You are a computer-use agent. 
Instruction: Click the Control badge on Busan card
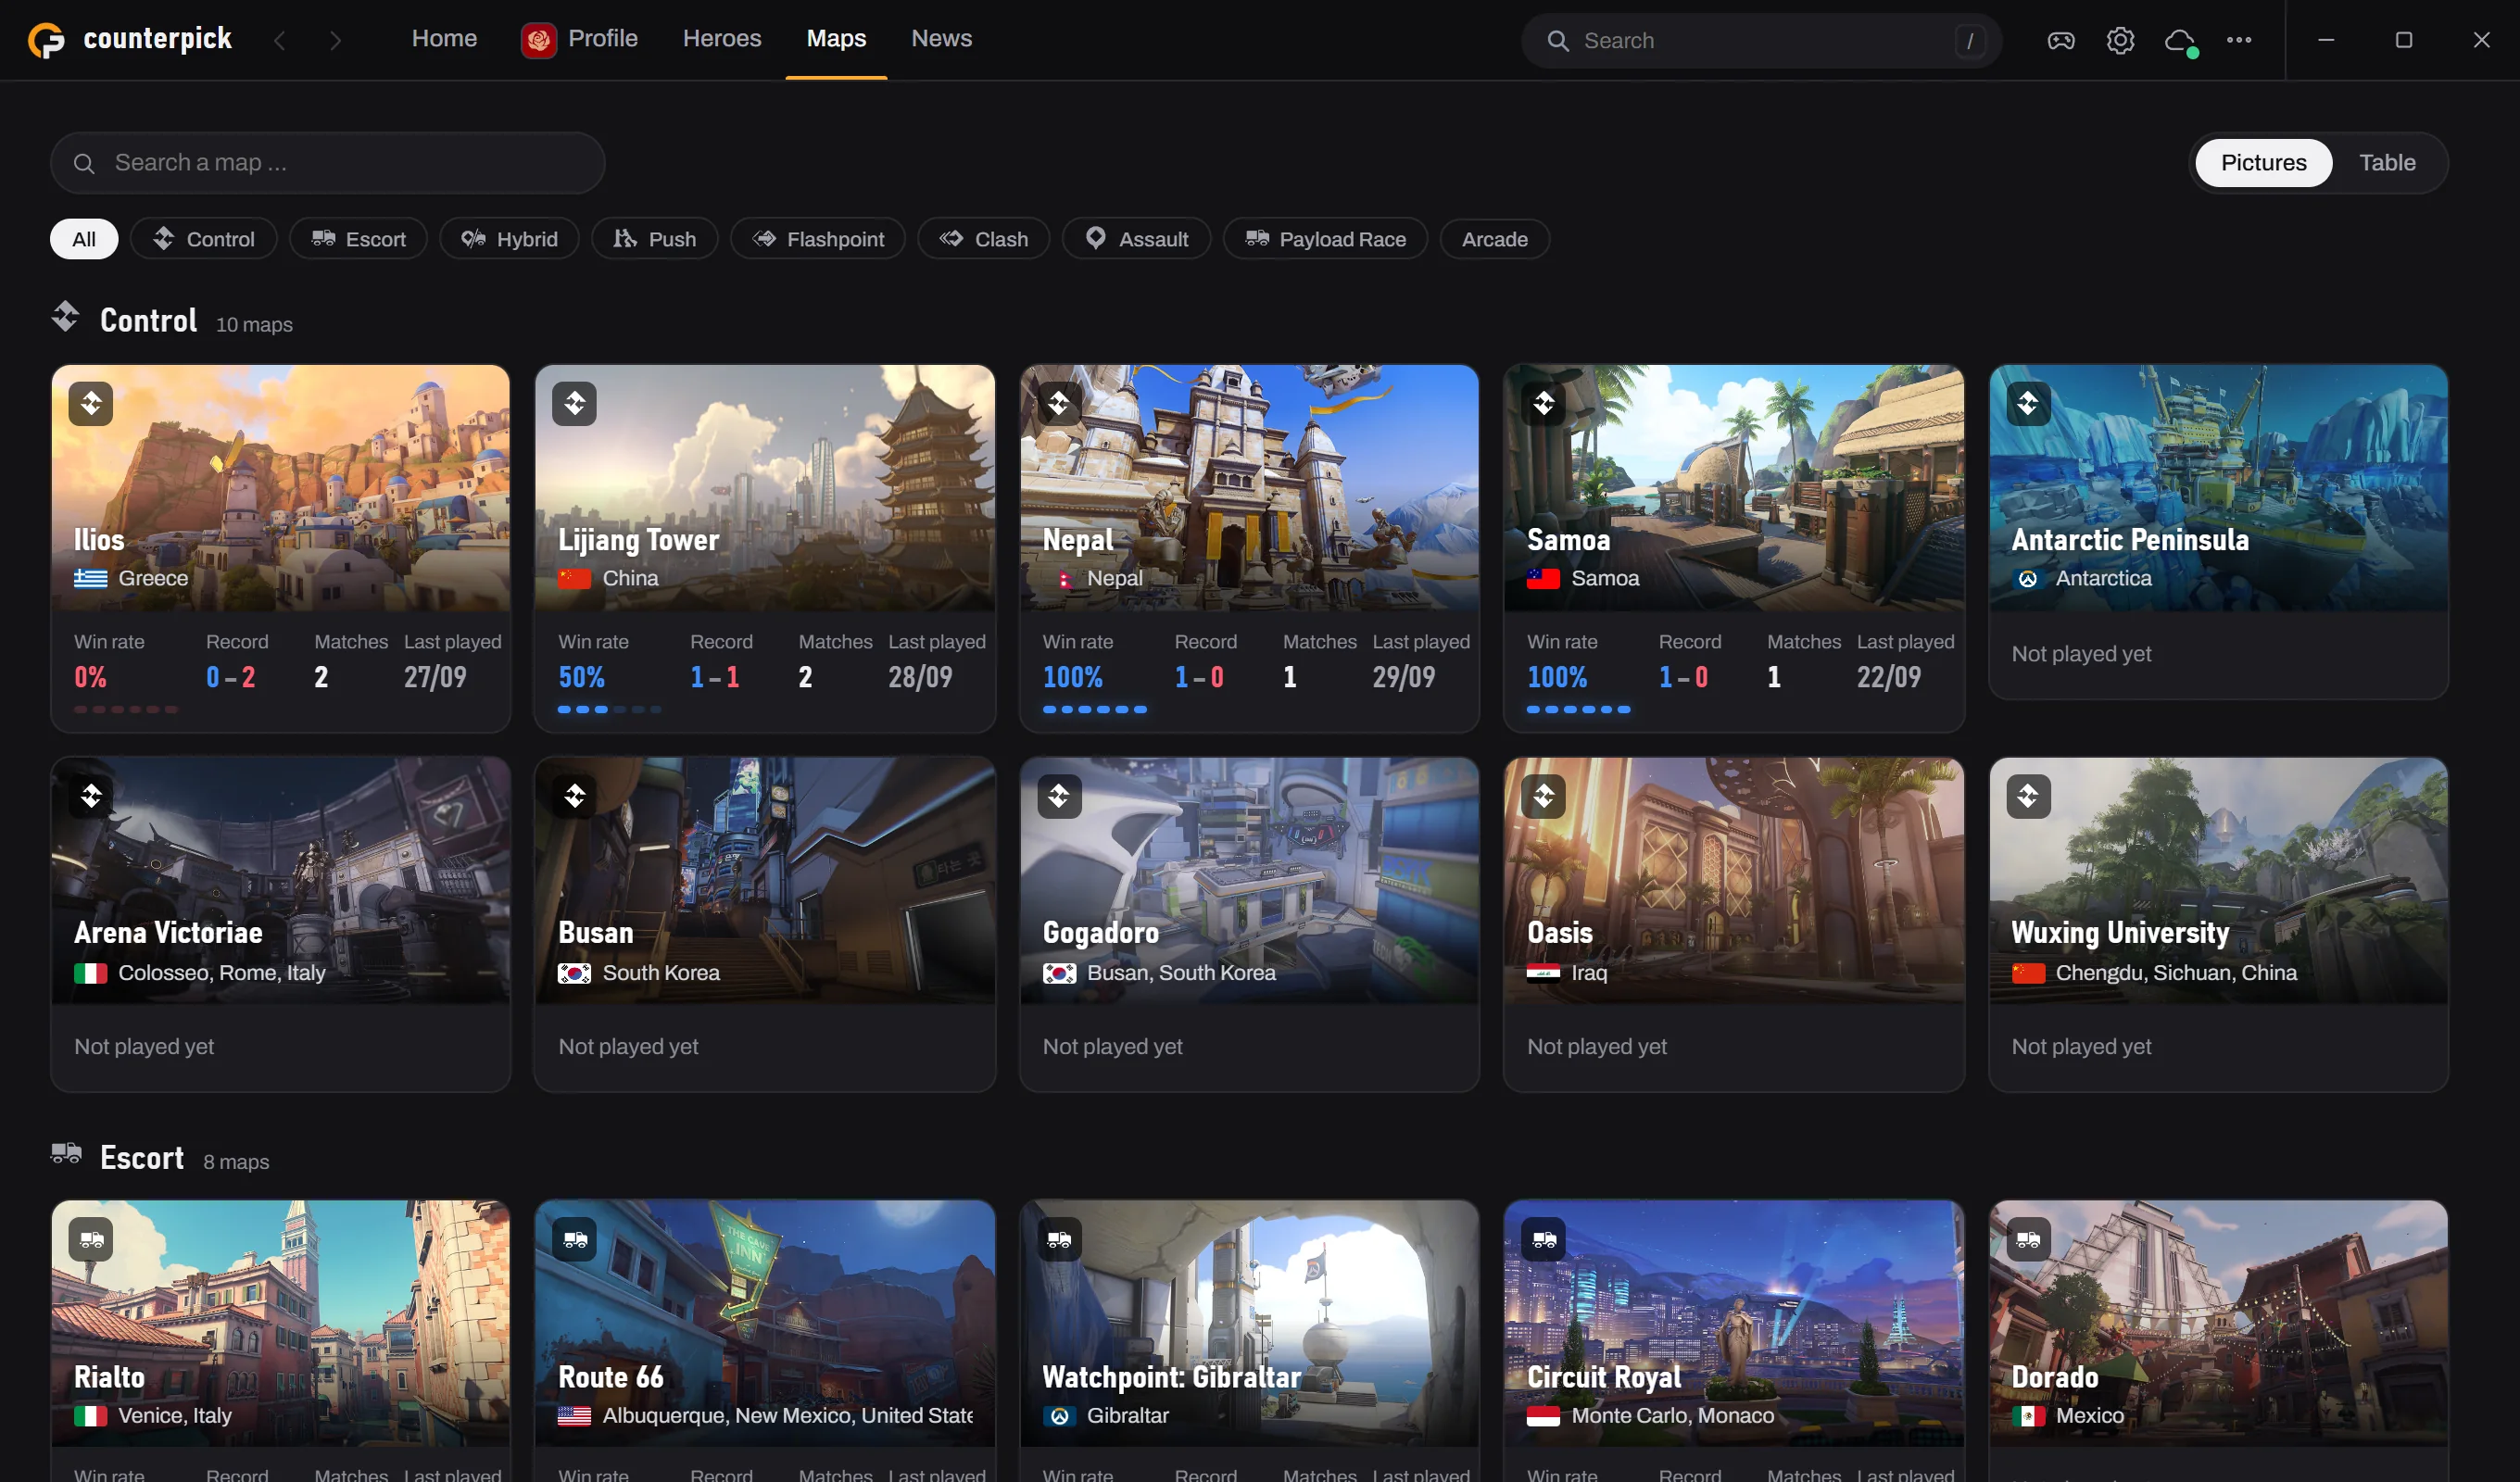574,796
